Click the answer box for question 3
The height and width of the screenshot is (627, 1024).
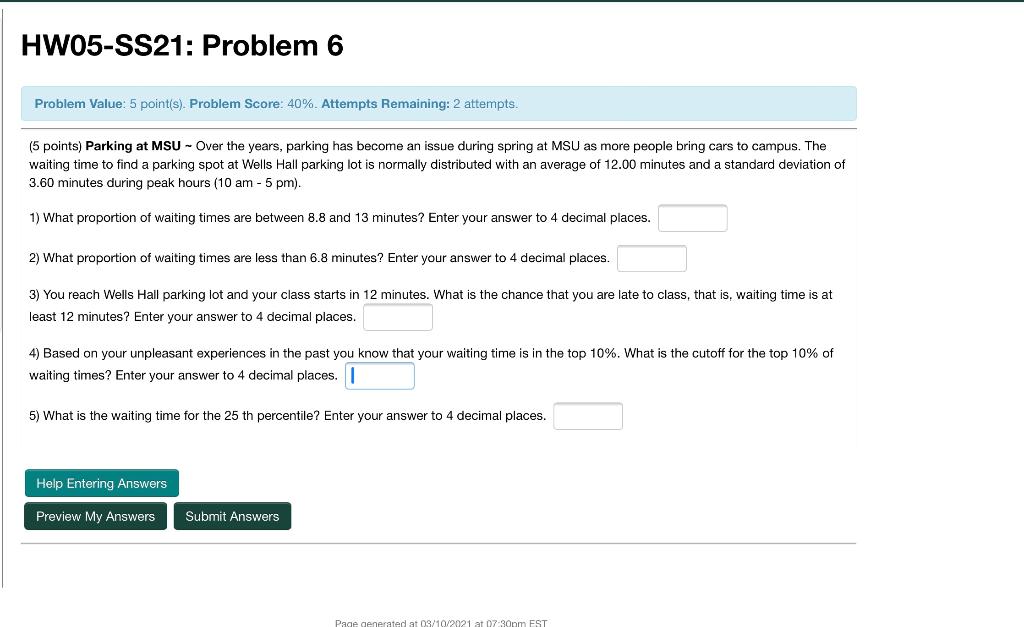397,316
